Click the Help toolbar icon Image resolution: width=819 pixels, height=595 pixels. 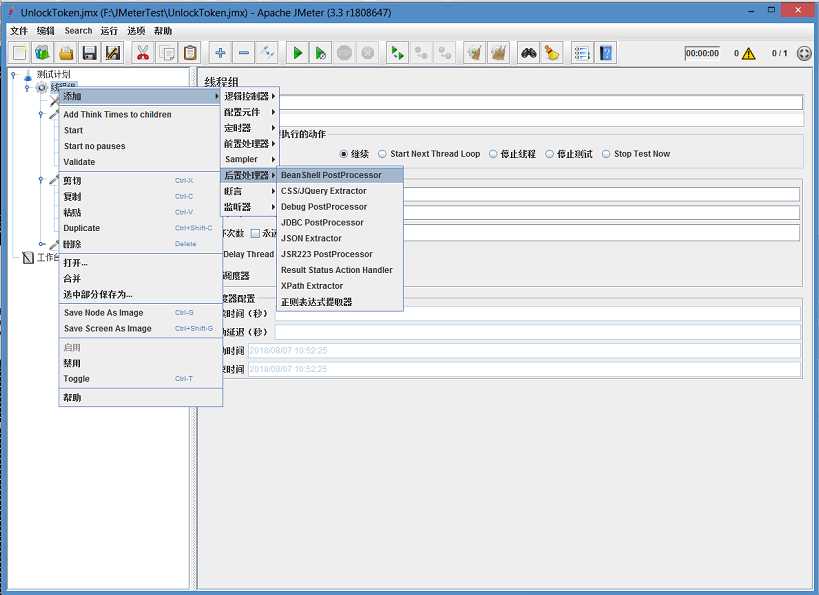tap(606, 53)
